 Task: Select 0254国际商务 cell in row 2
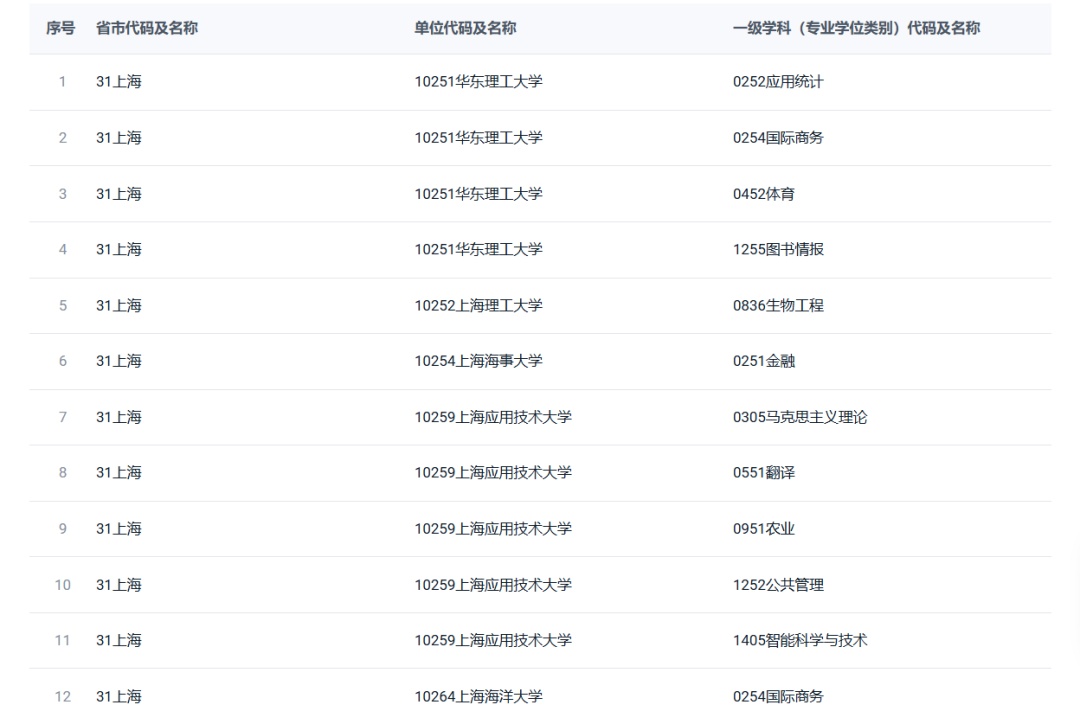click(x=778, y=138)
